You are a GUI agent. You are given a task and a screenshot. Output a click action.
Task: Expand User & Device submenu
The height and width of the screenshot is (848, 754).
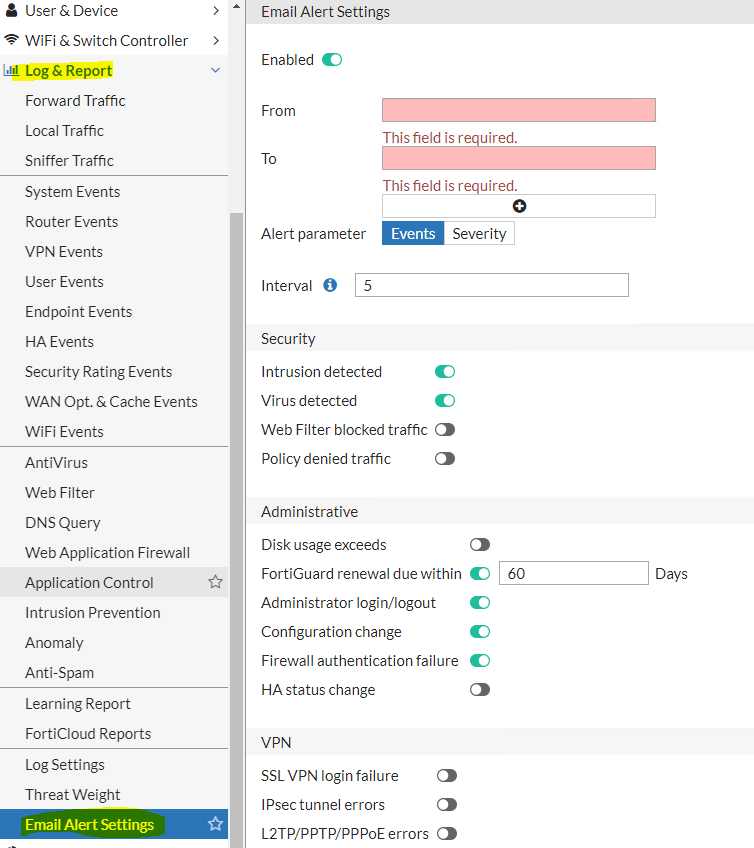tap(216, 11)
